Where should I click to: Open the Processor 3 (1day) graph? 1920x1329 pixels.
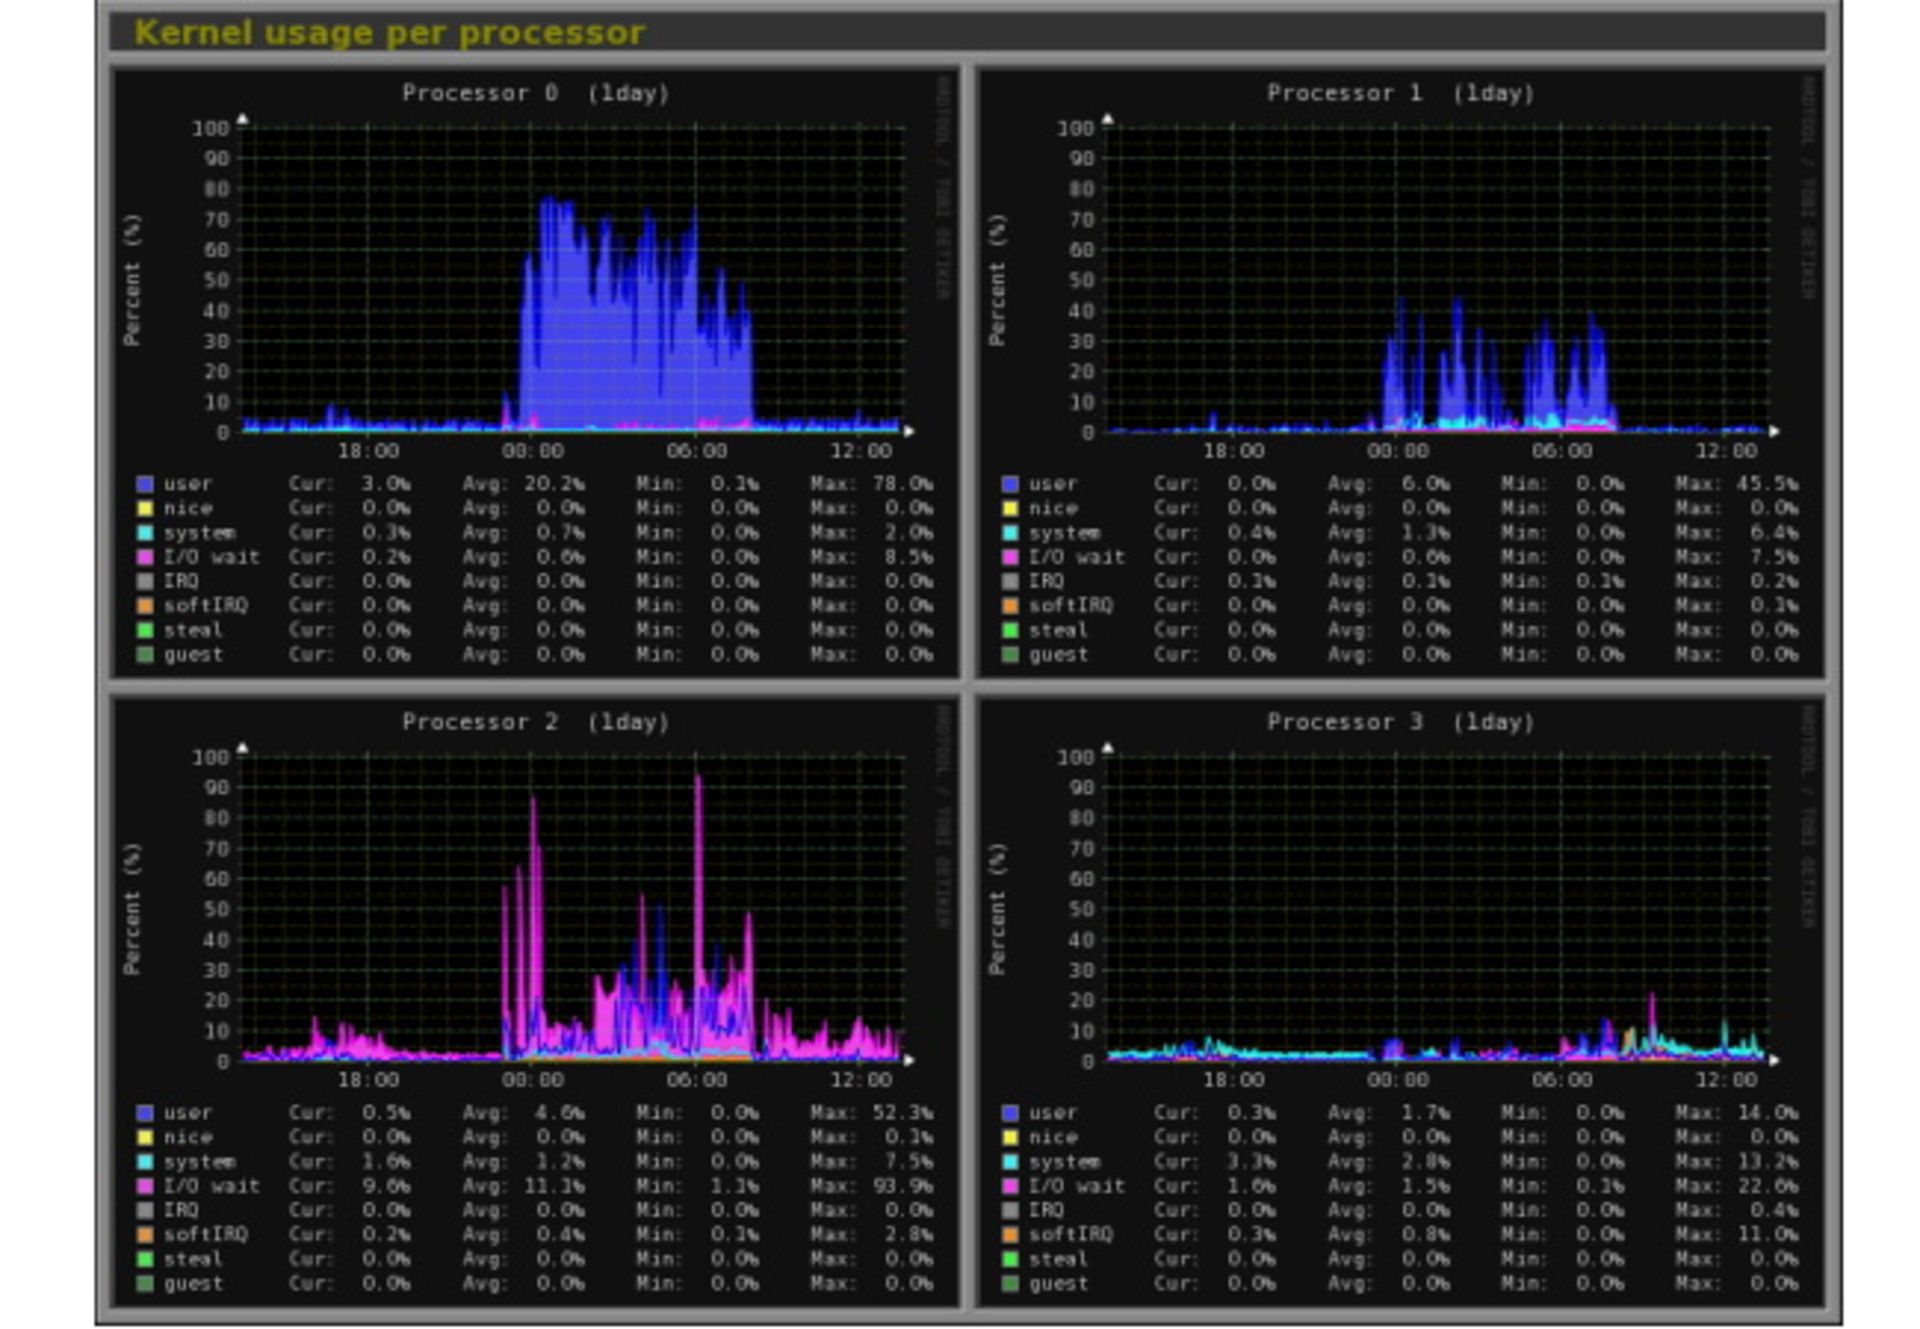click(x=1400, y=1002)
